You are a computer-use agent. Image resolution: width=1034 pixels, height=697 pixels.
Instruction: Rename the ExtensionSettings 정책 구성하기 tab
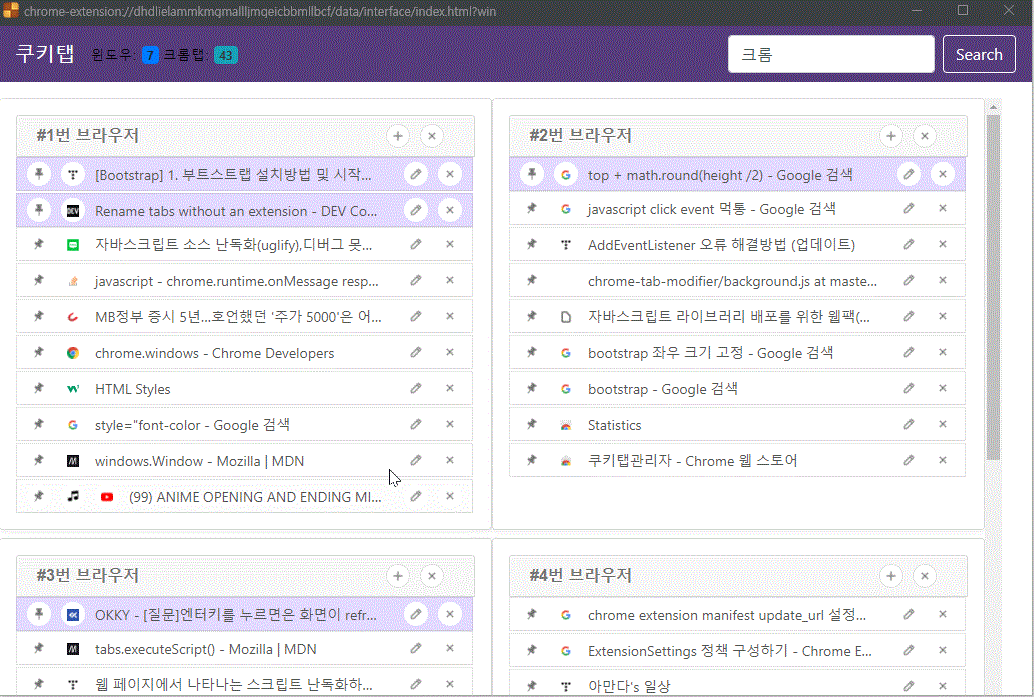pos(909,650)
